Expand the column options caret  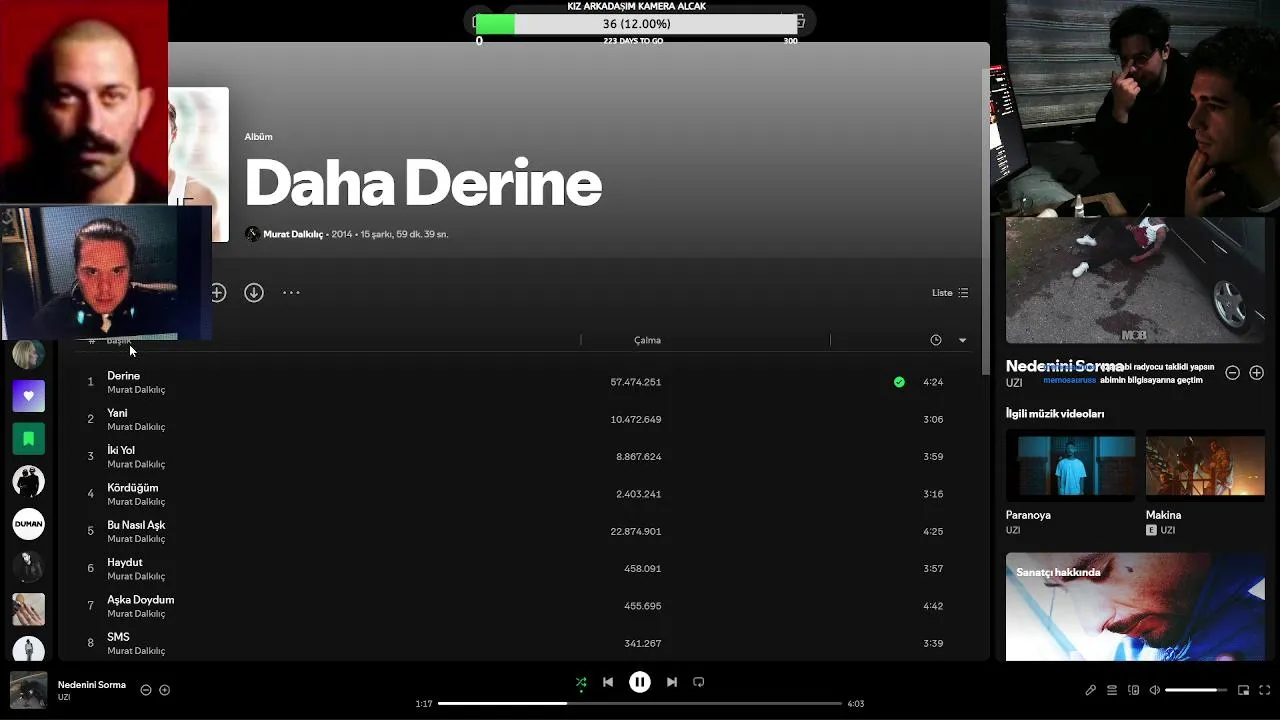click(963, 340)
